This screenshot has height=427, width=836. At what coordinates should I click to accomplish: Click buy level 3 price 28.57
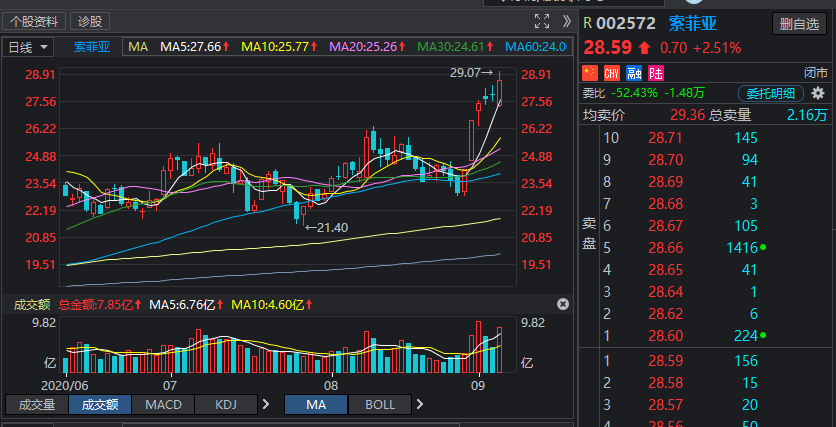pyautogui.click(x=665, y=405)
